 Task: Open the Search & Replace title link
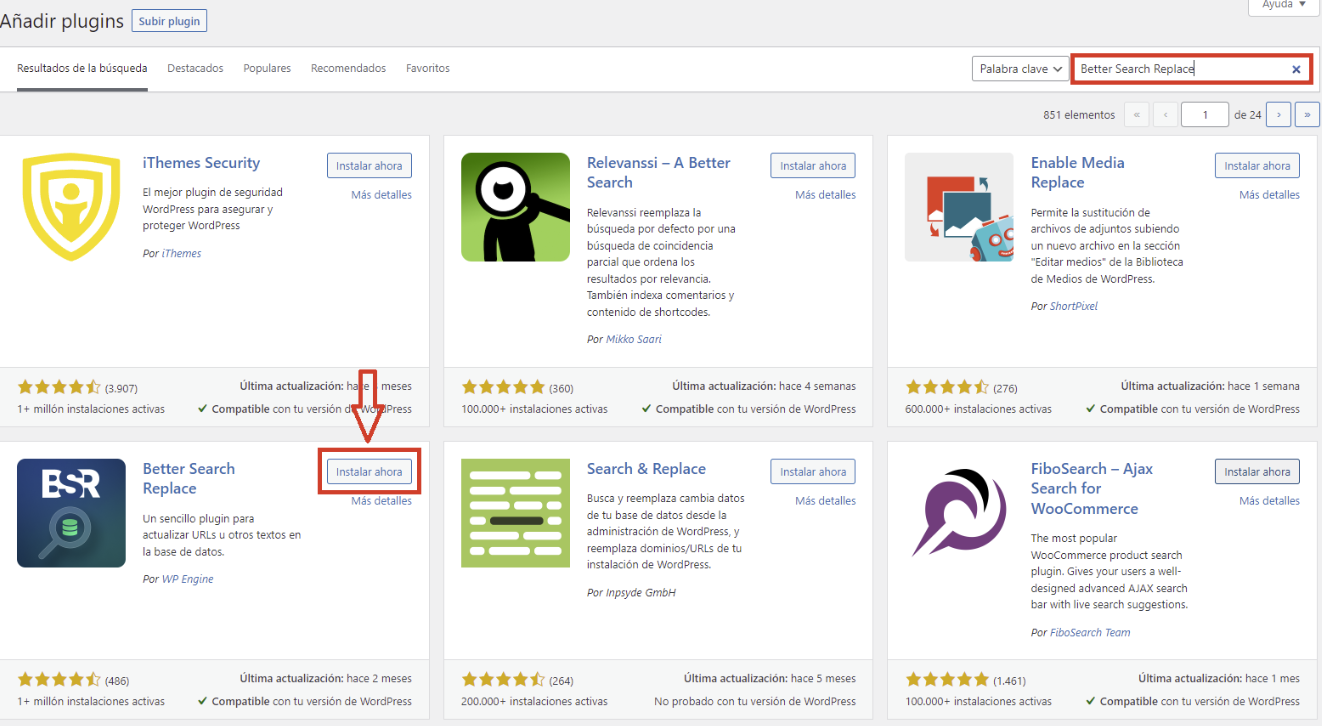click(x=646, y=469)
